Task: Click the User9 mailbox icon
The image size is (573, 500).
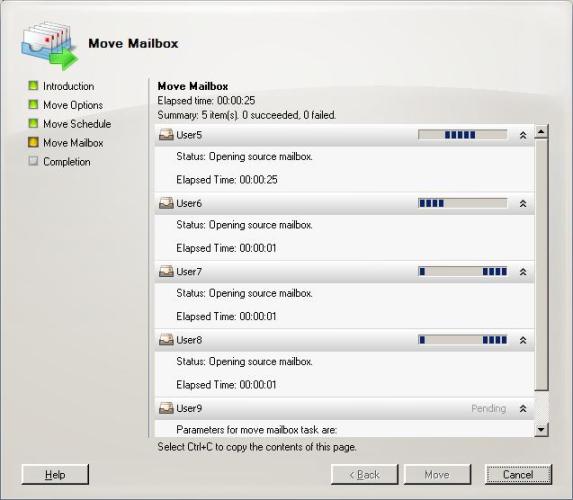Action: pos(166,408)
